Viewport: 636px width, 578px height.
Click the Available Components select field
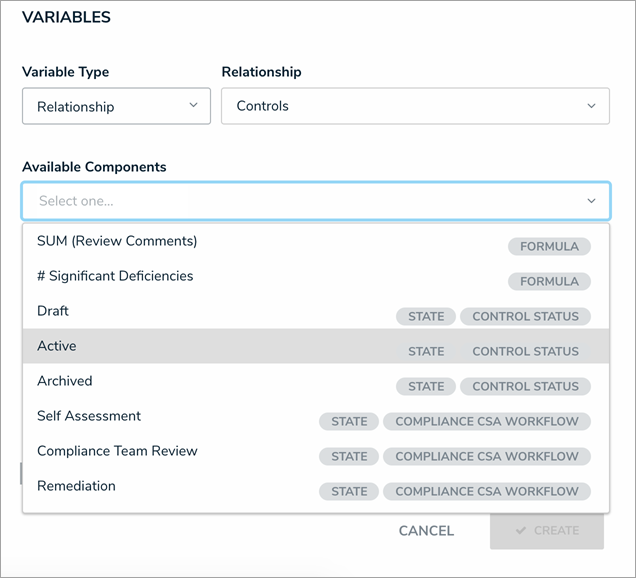click(x=300, y=201)
